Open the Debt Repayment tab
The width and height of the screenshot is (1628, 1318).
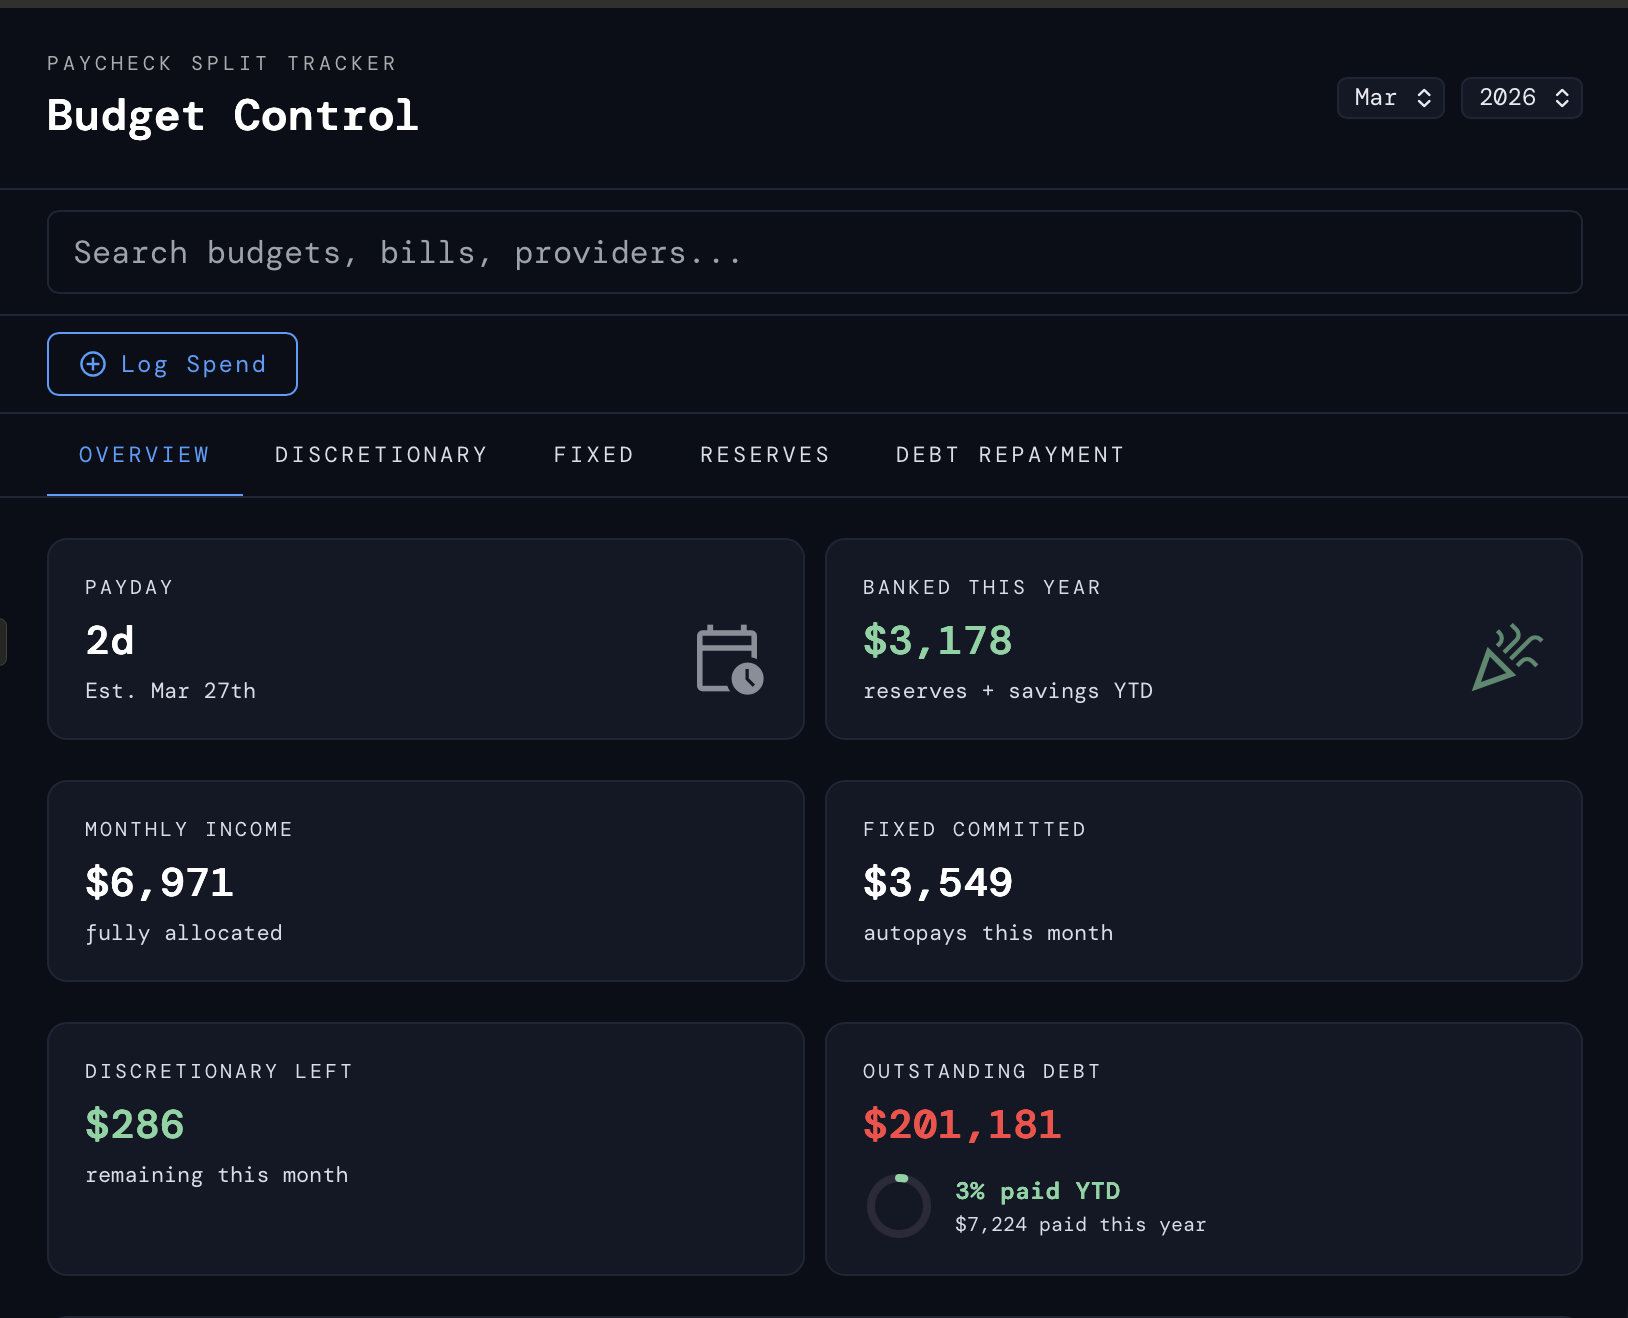[x=1009, y=455]
